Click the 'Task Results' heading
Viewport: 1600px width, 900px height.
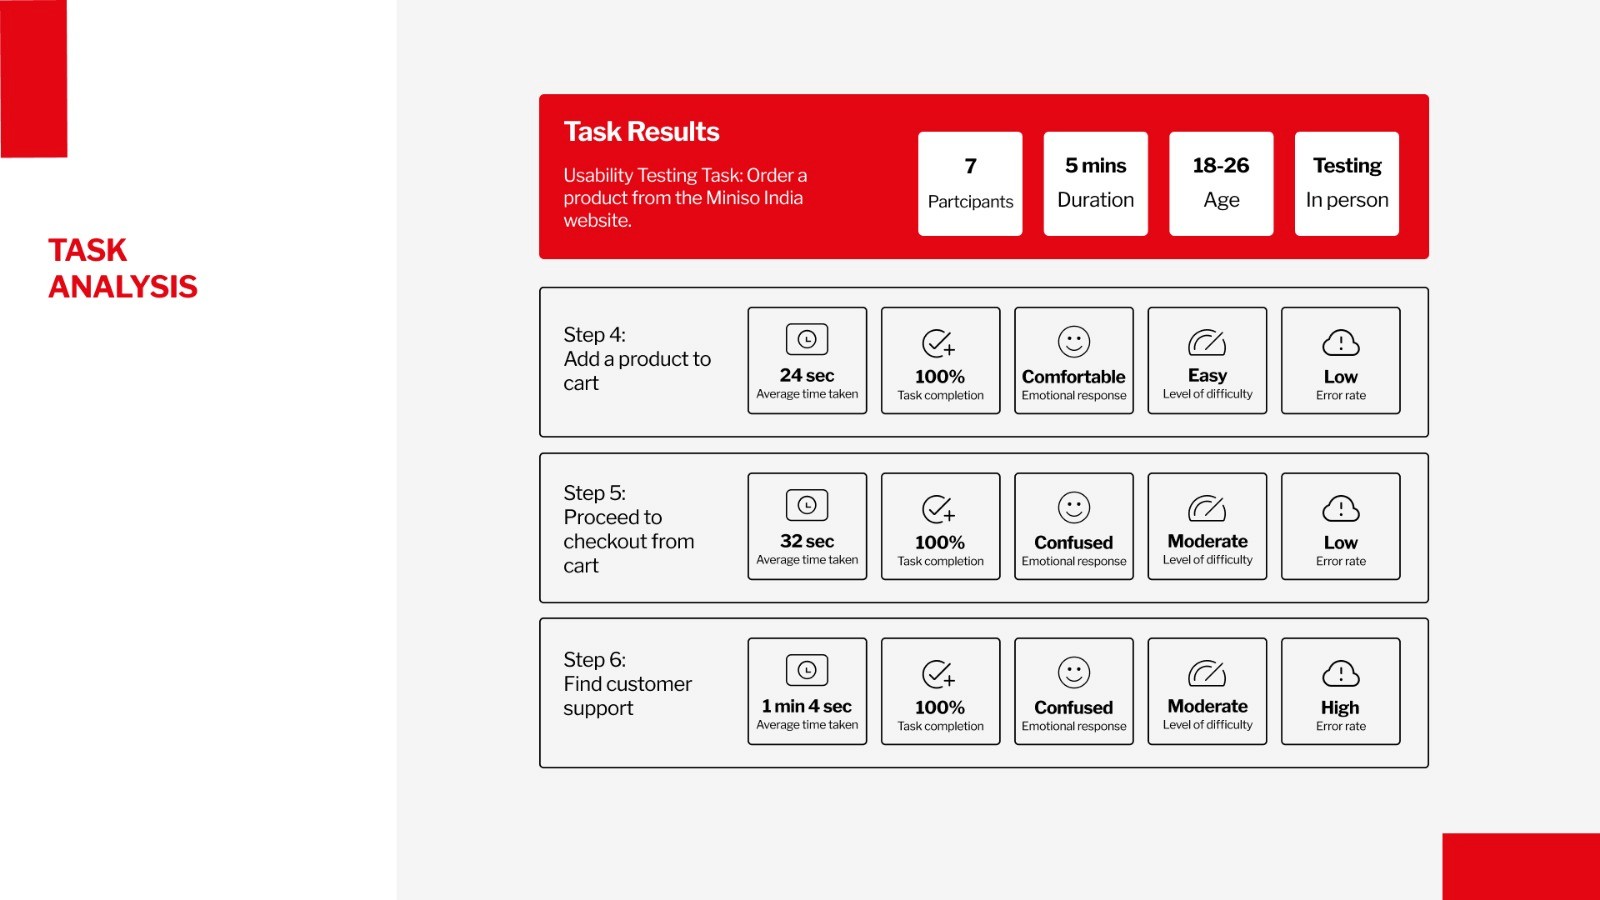coord(642,132)
